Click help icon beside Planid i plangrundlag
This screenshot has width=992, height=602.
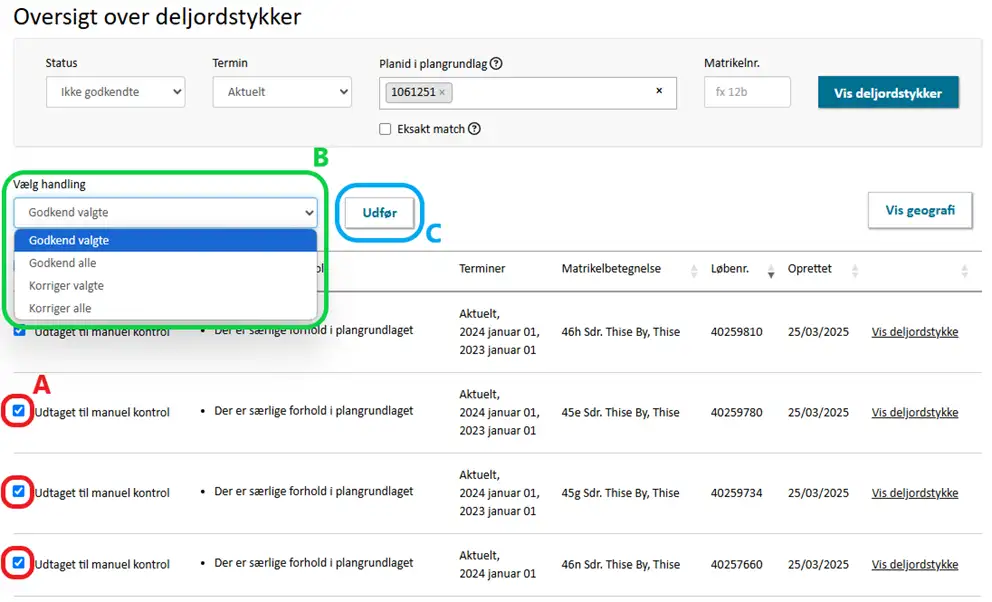tap(497, 64)
